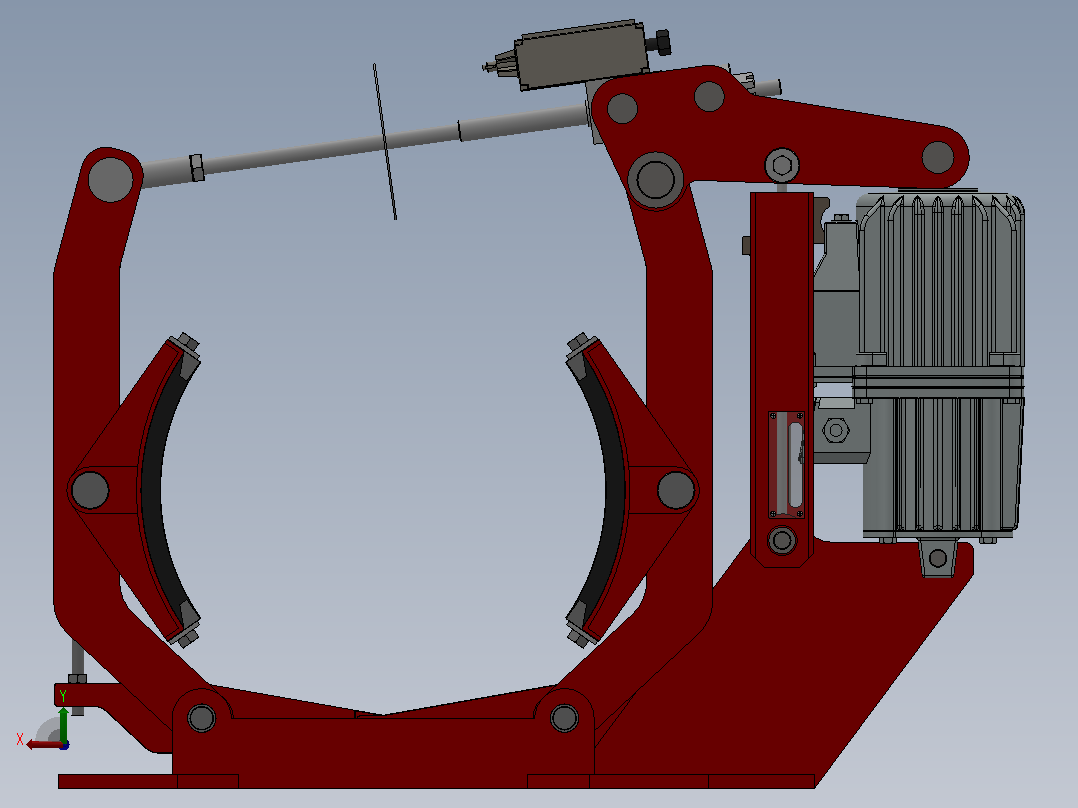Select the left brake shoe pivot pin
The image size is (1078, 808).
point(90,490)
